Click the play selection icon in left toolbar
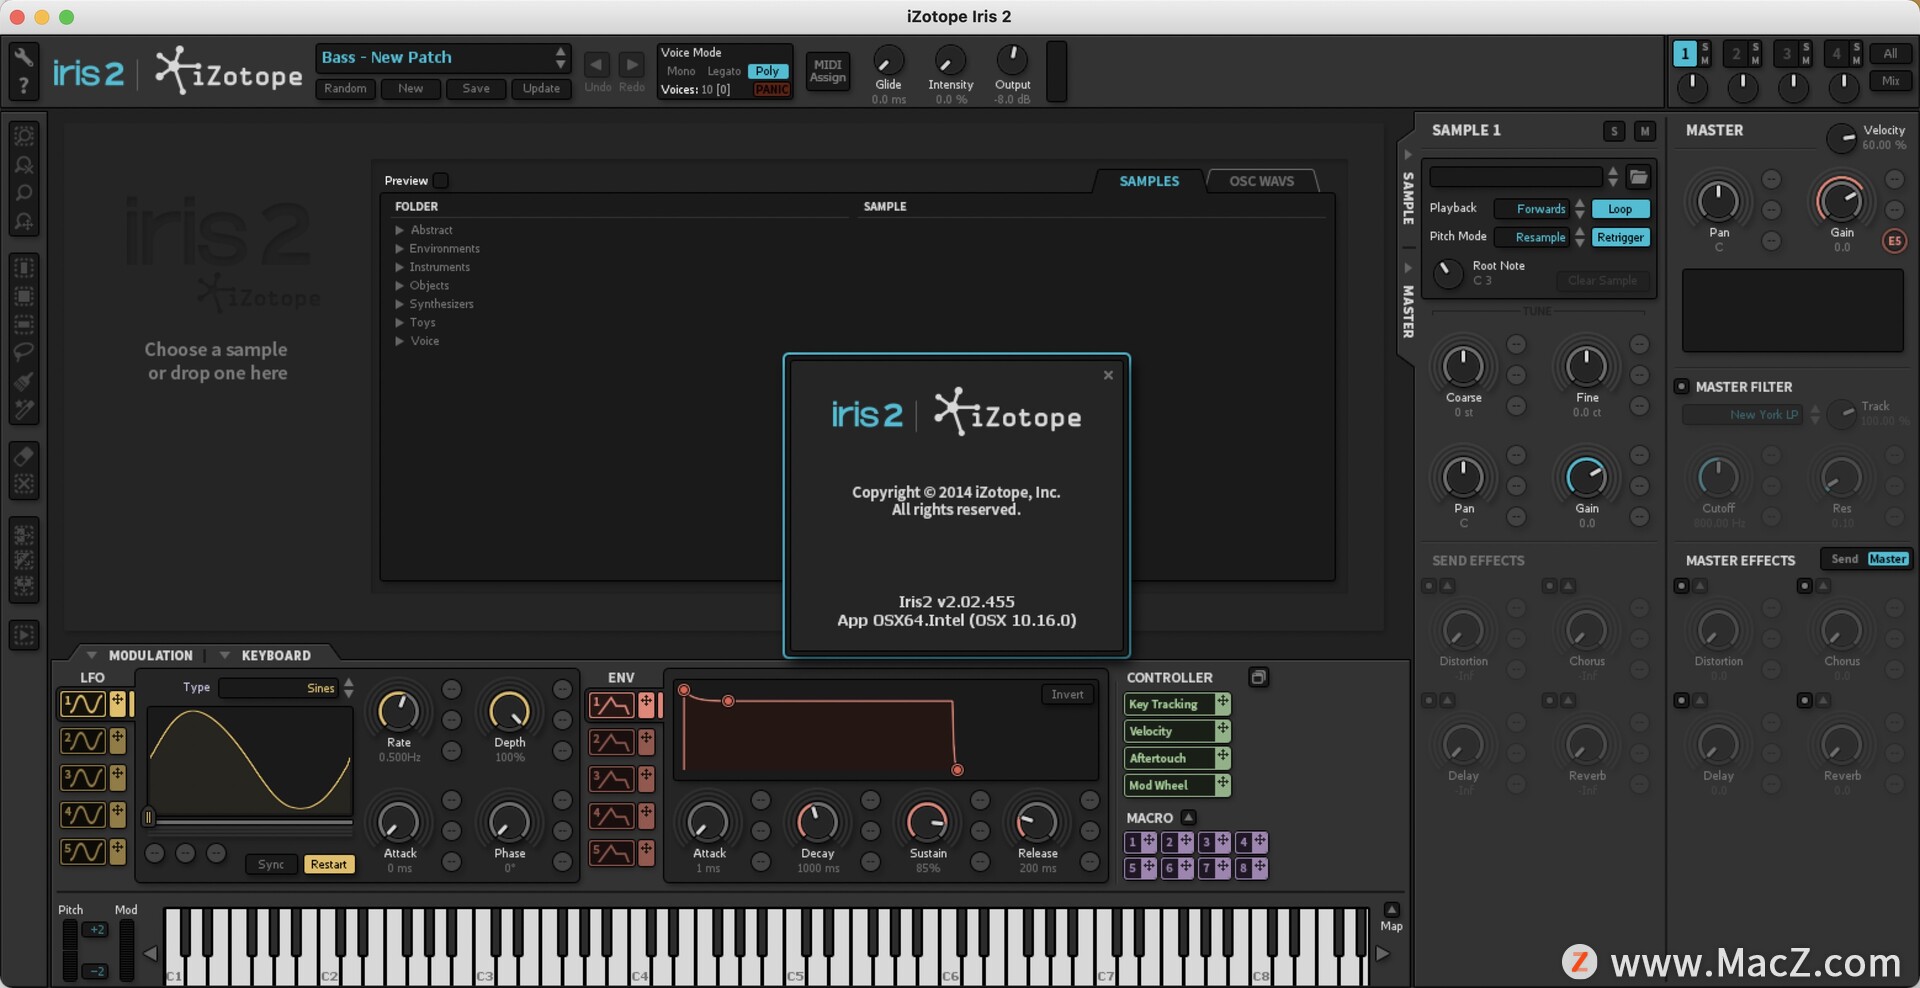Image resolution: width=1920 pixels, height=988 pixels. pyautogui.click(x=24, y=635)
